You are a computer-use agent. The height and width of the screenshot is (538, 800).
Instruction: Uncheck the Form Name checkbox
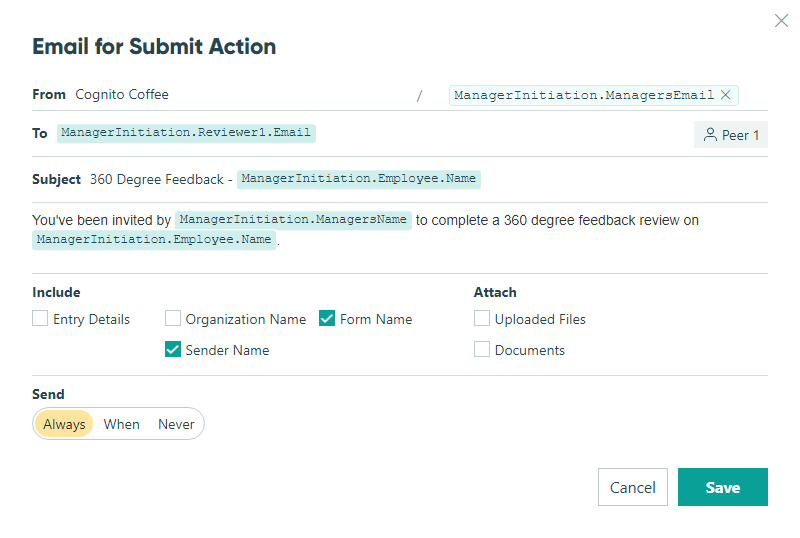tap(327, 319)
